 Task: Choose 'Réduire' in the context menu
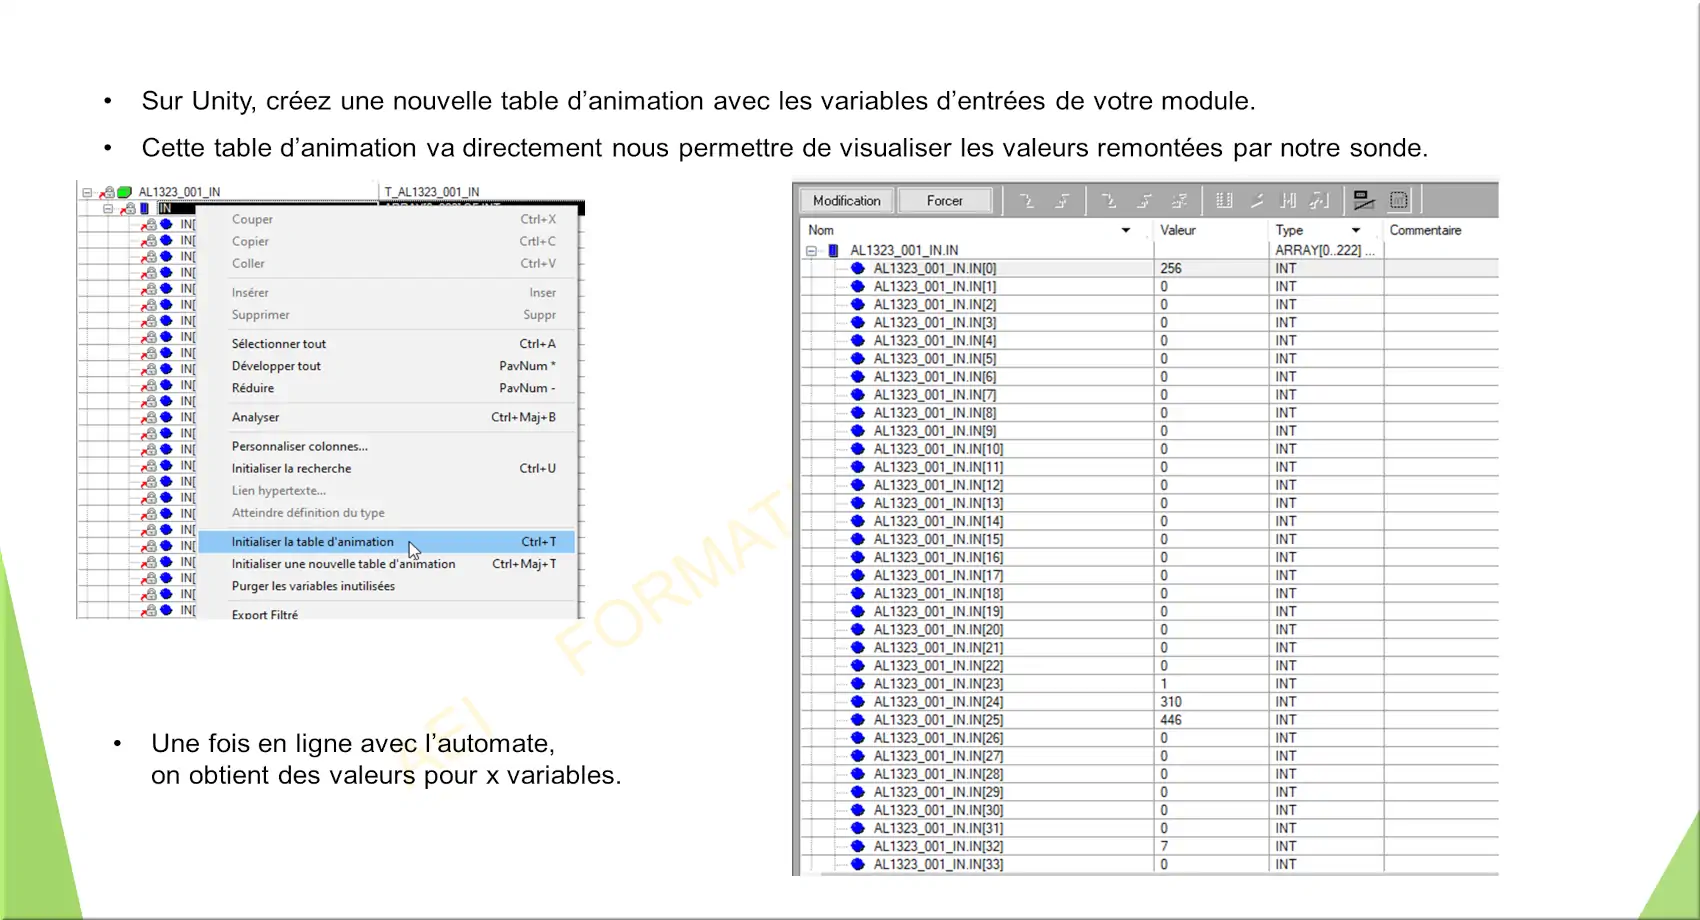coord(387,388)
